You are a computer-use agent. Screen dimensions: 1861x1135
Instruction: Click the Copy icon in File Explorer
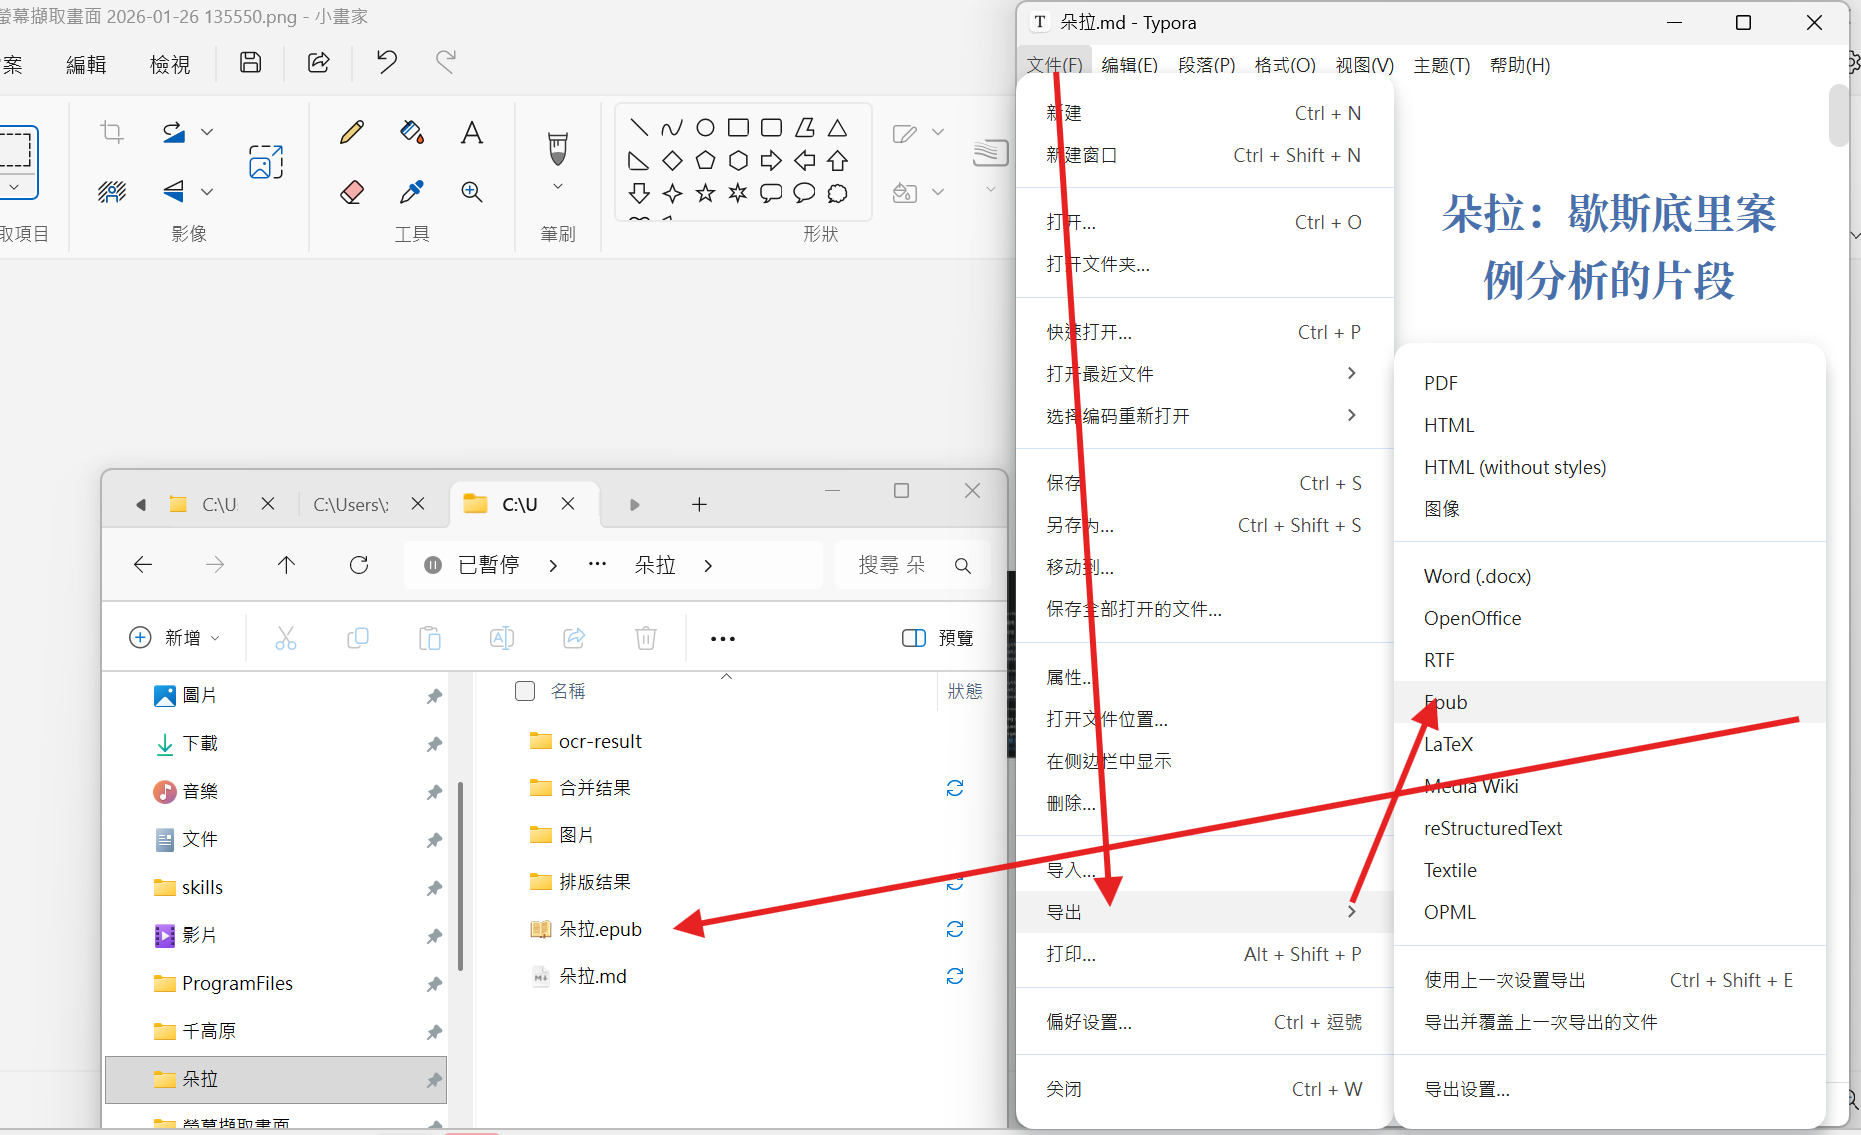pyautogui.click(x=358, y=638)
